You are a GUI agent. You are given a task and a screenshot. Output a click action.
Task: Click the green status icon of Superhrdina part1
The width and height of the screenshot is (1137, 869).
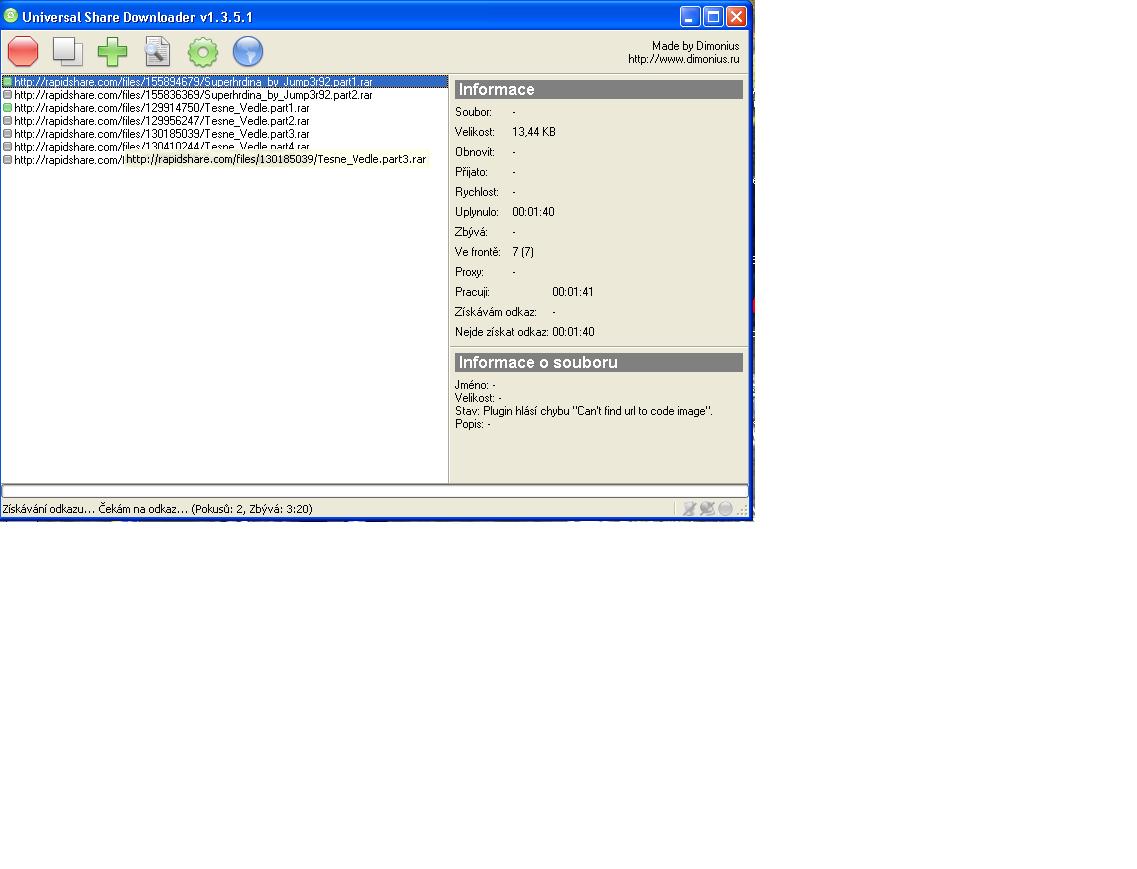(x=7, y=82)
